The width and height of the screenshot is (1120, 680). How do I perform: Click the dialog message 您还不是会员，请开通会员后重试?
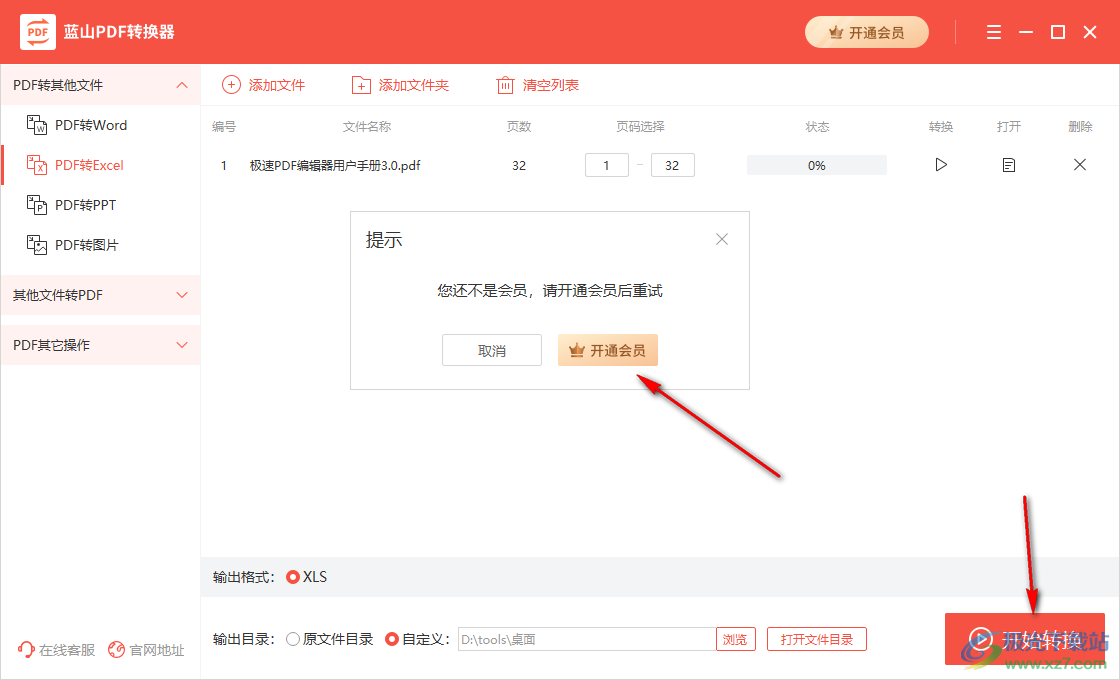point(550,291)
